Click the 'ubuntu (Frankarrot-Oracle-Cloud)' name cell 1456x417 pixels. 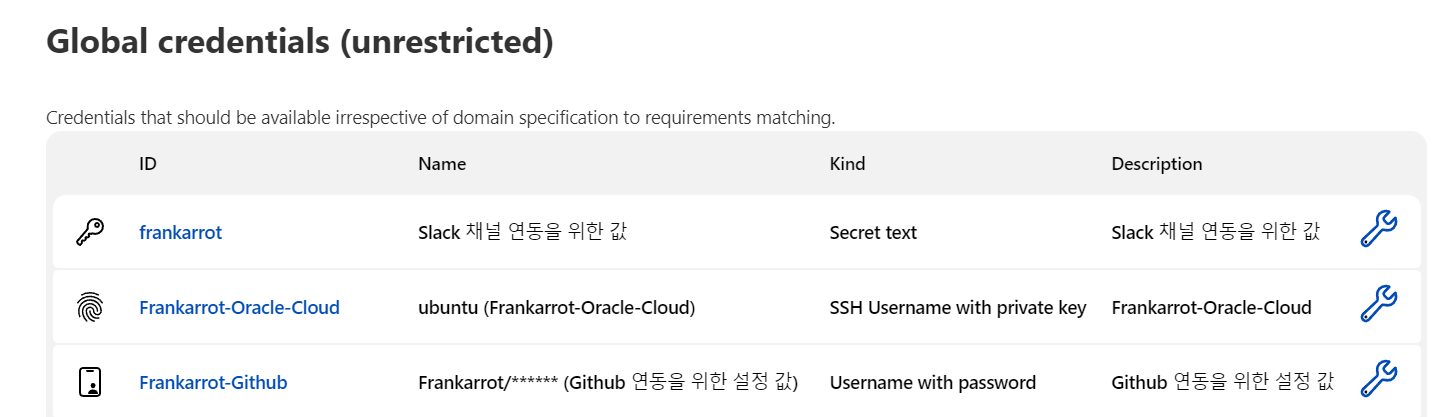tap(556, 307)
